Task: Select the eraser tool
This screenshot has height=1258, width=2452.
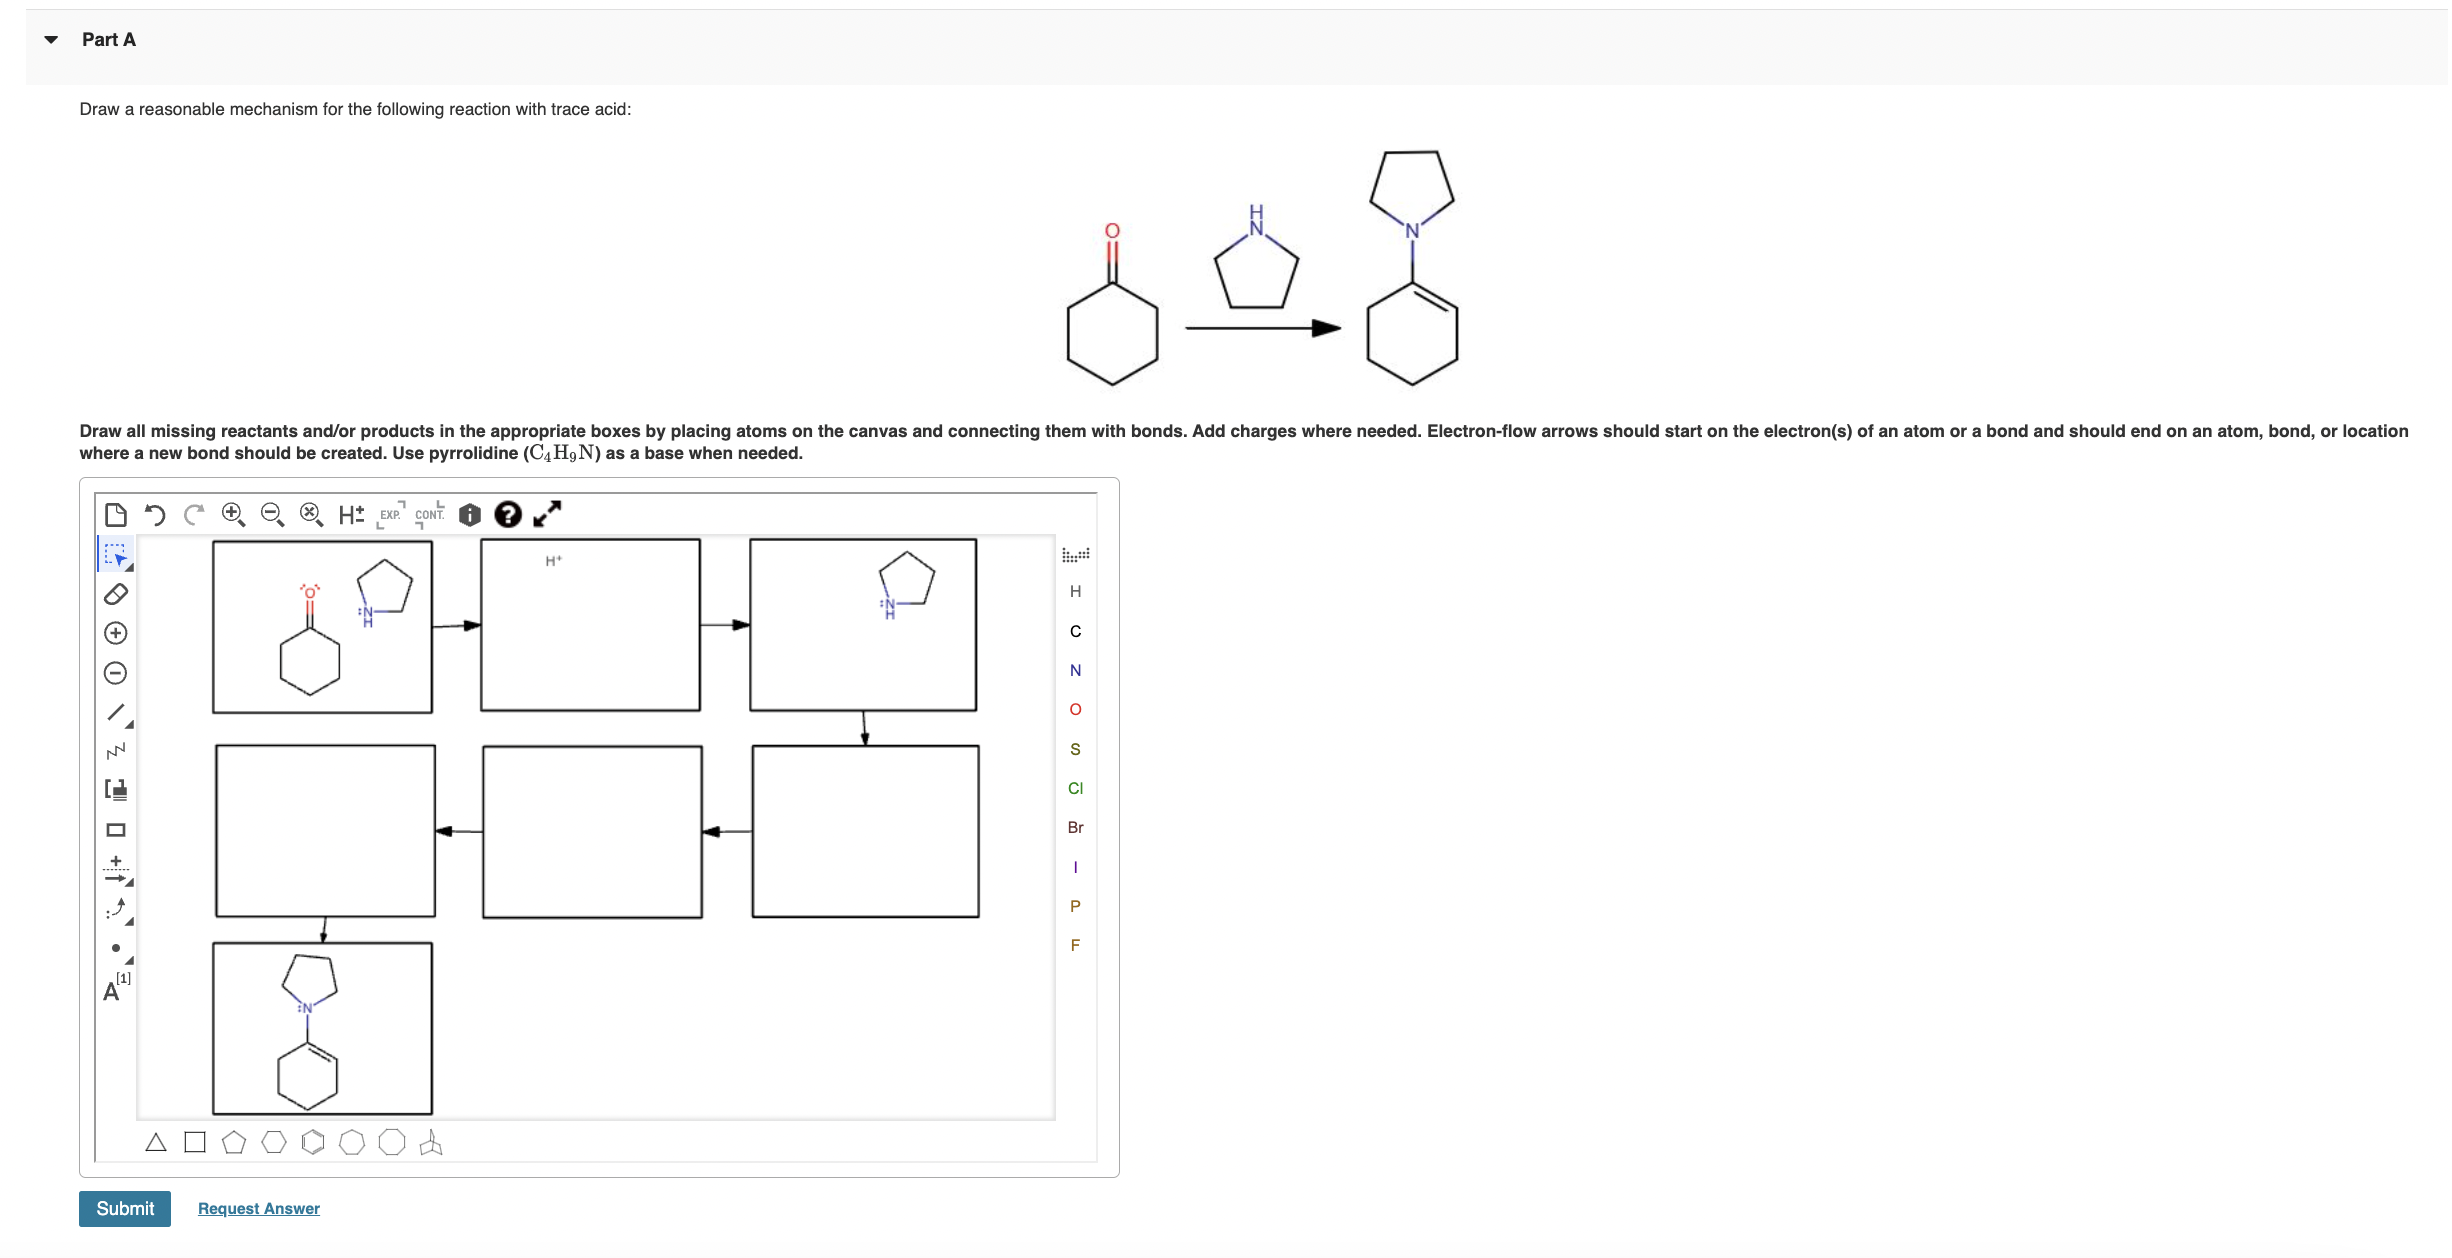Action: (x=115, y=594)
